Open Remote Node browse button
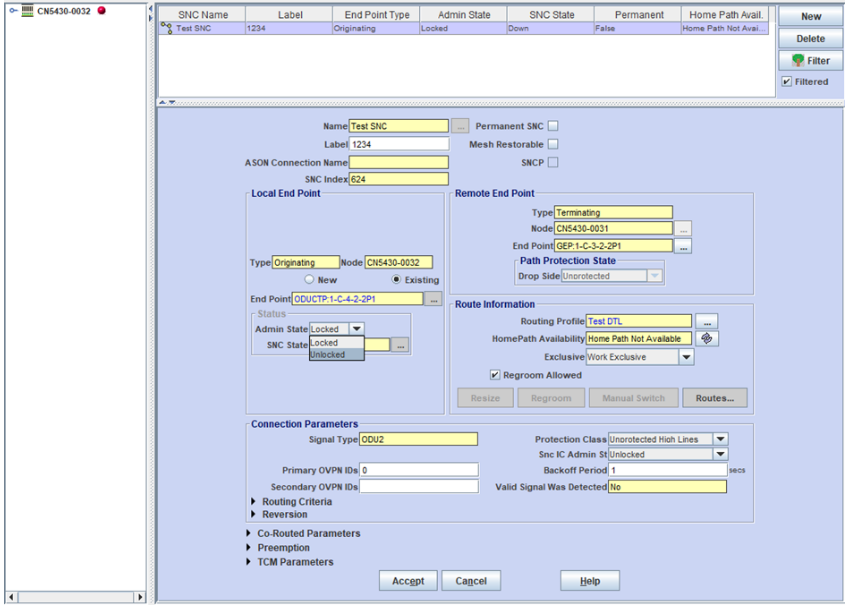Screen dimensions: 848x606 pos(684,229)
